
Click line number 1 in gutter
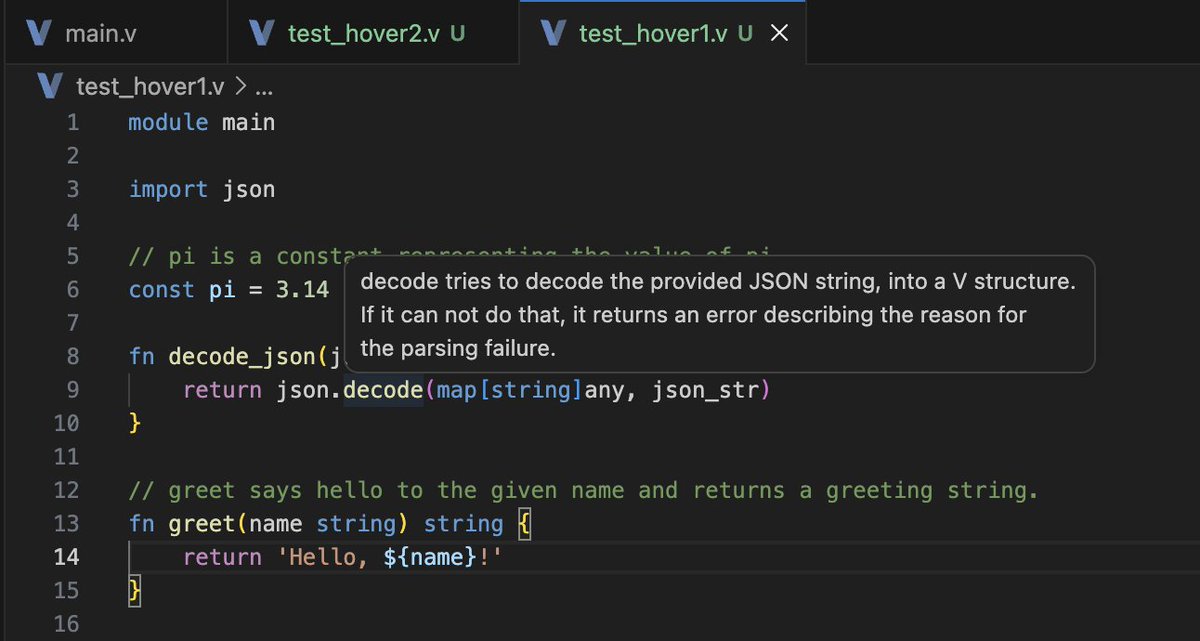tap(72, 123)
